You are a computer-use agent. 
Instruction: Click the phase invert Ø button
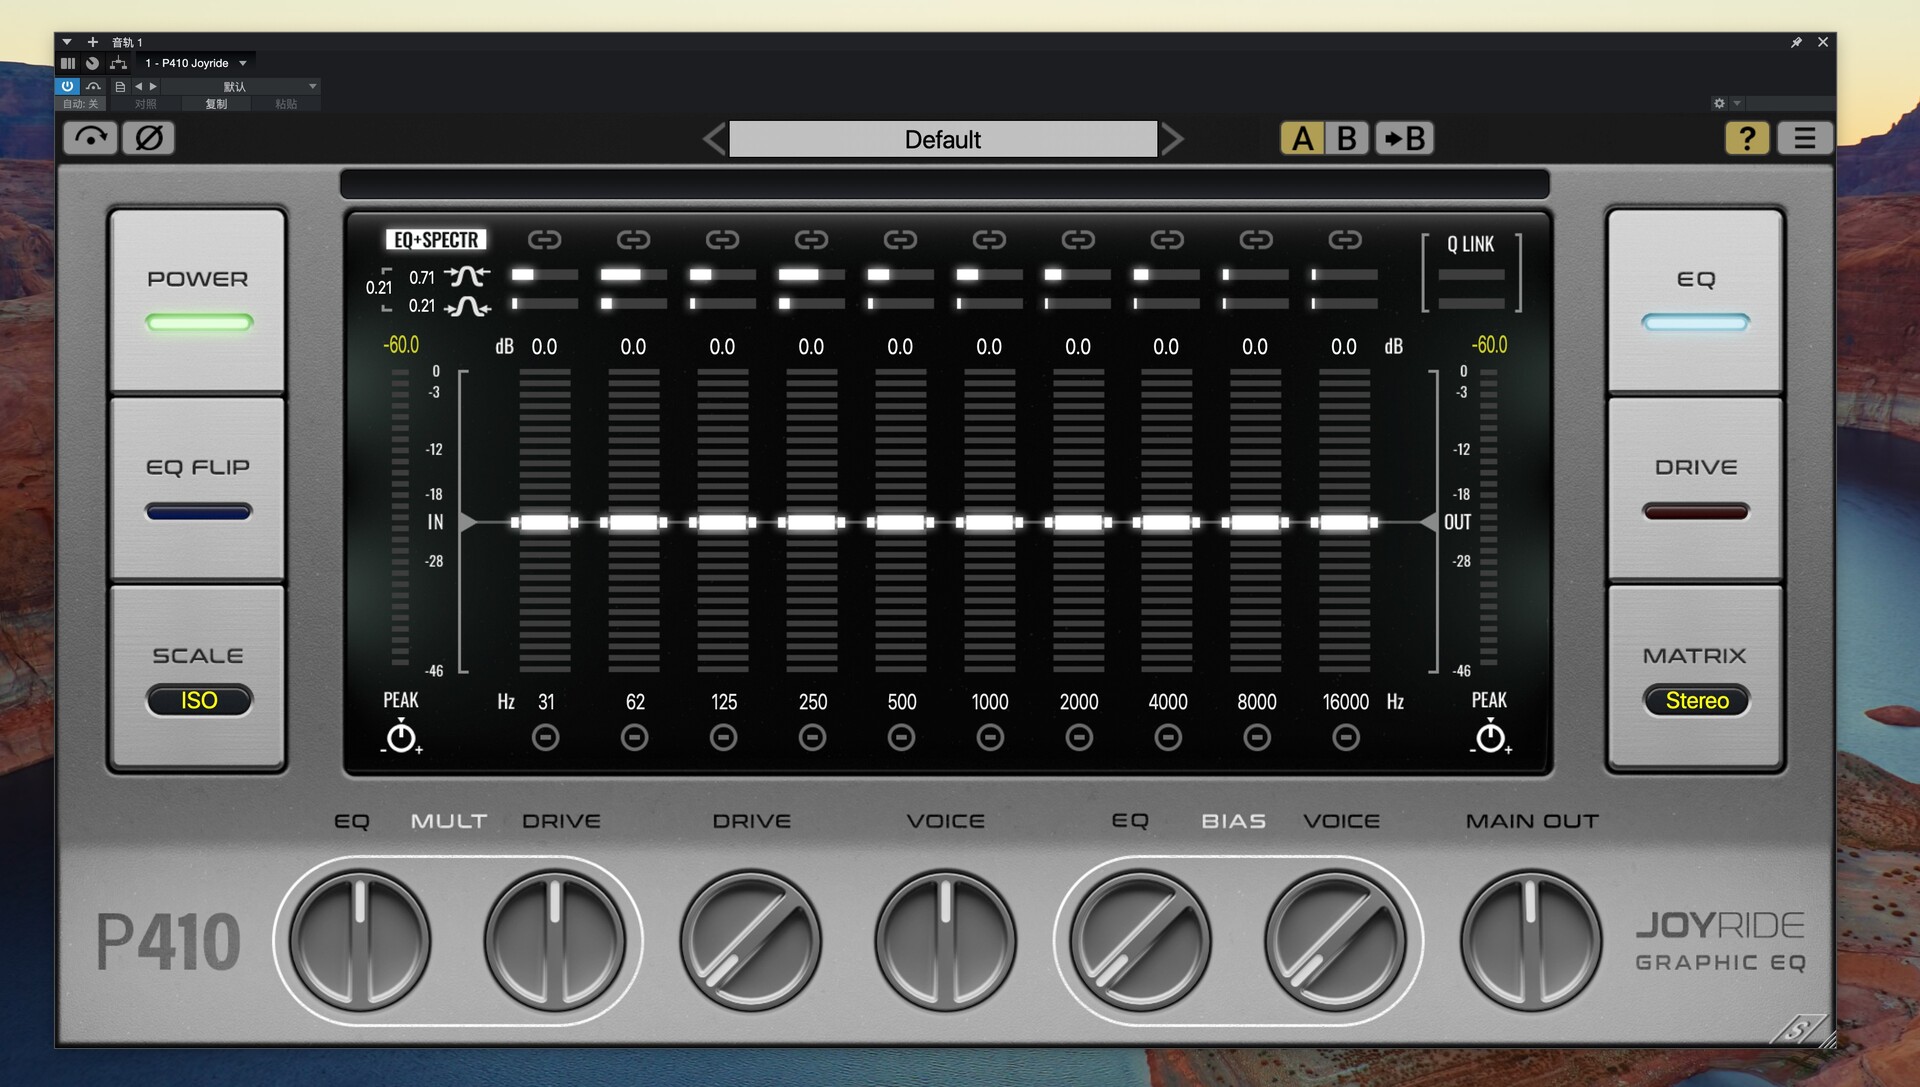click(149, 138)
